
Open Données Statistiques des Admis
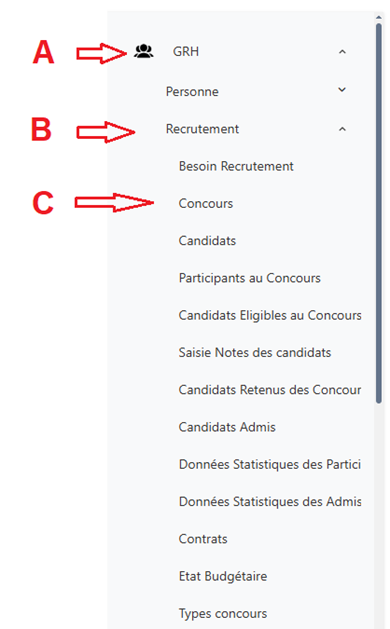[270, 502]
